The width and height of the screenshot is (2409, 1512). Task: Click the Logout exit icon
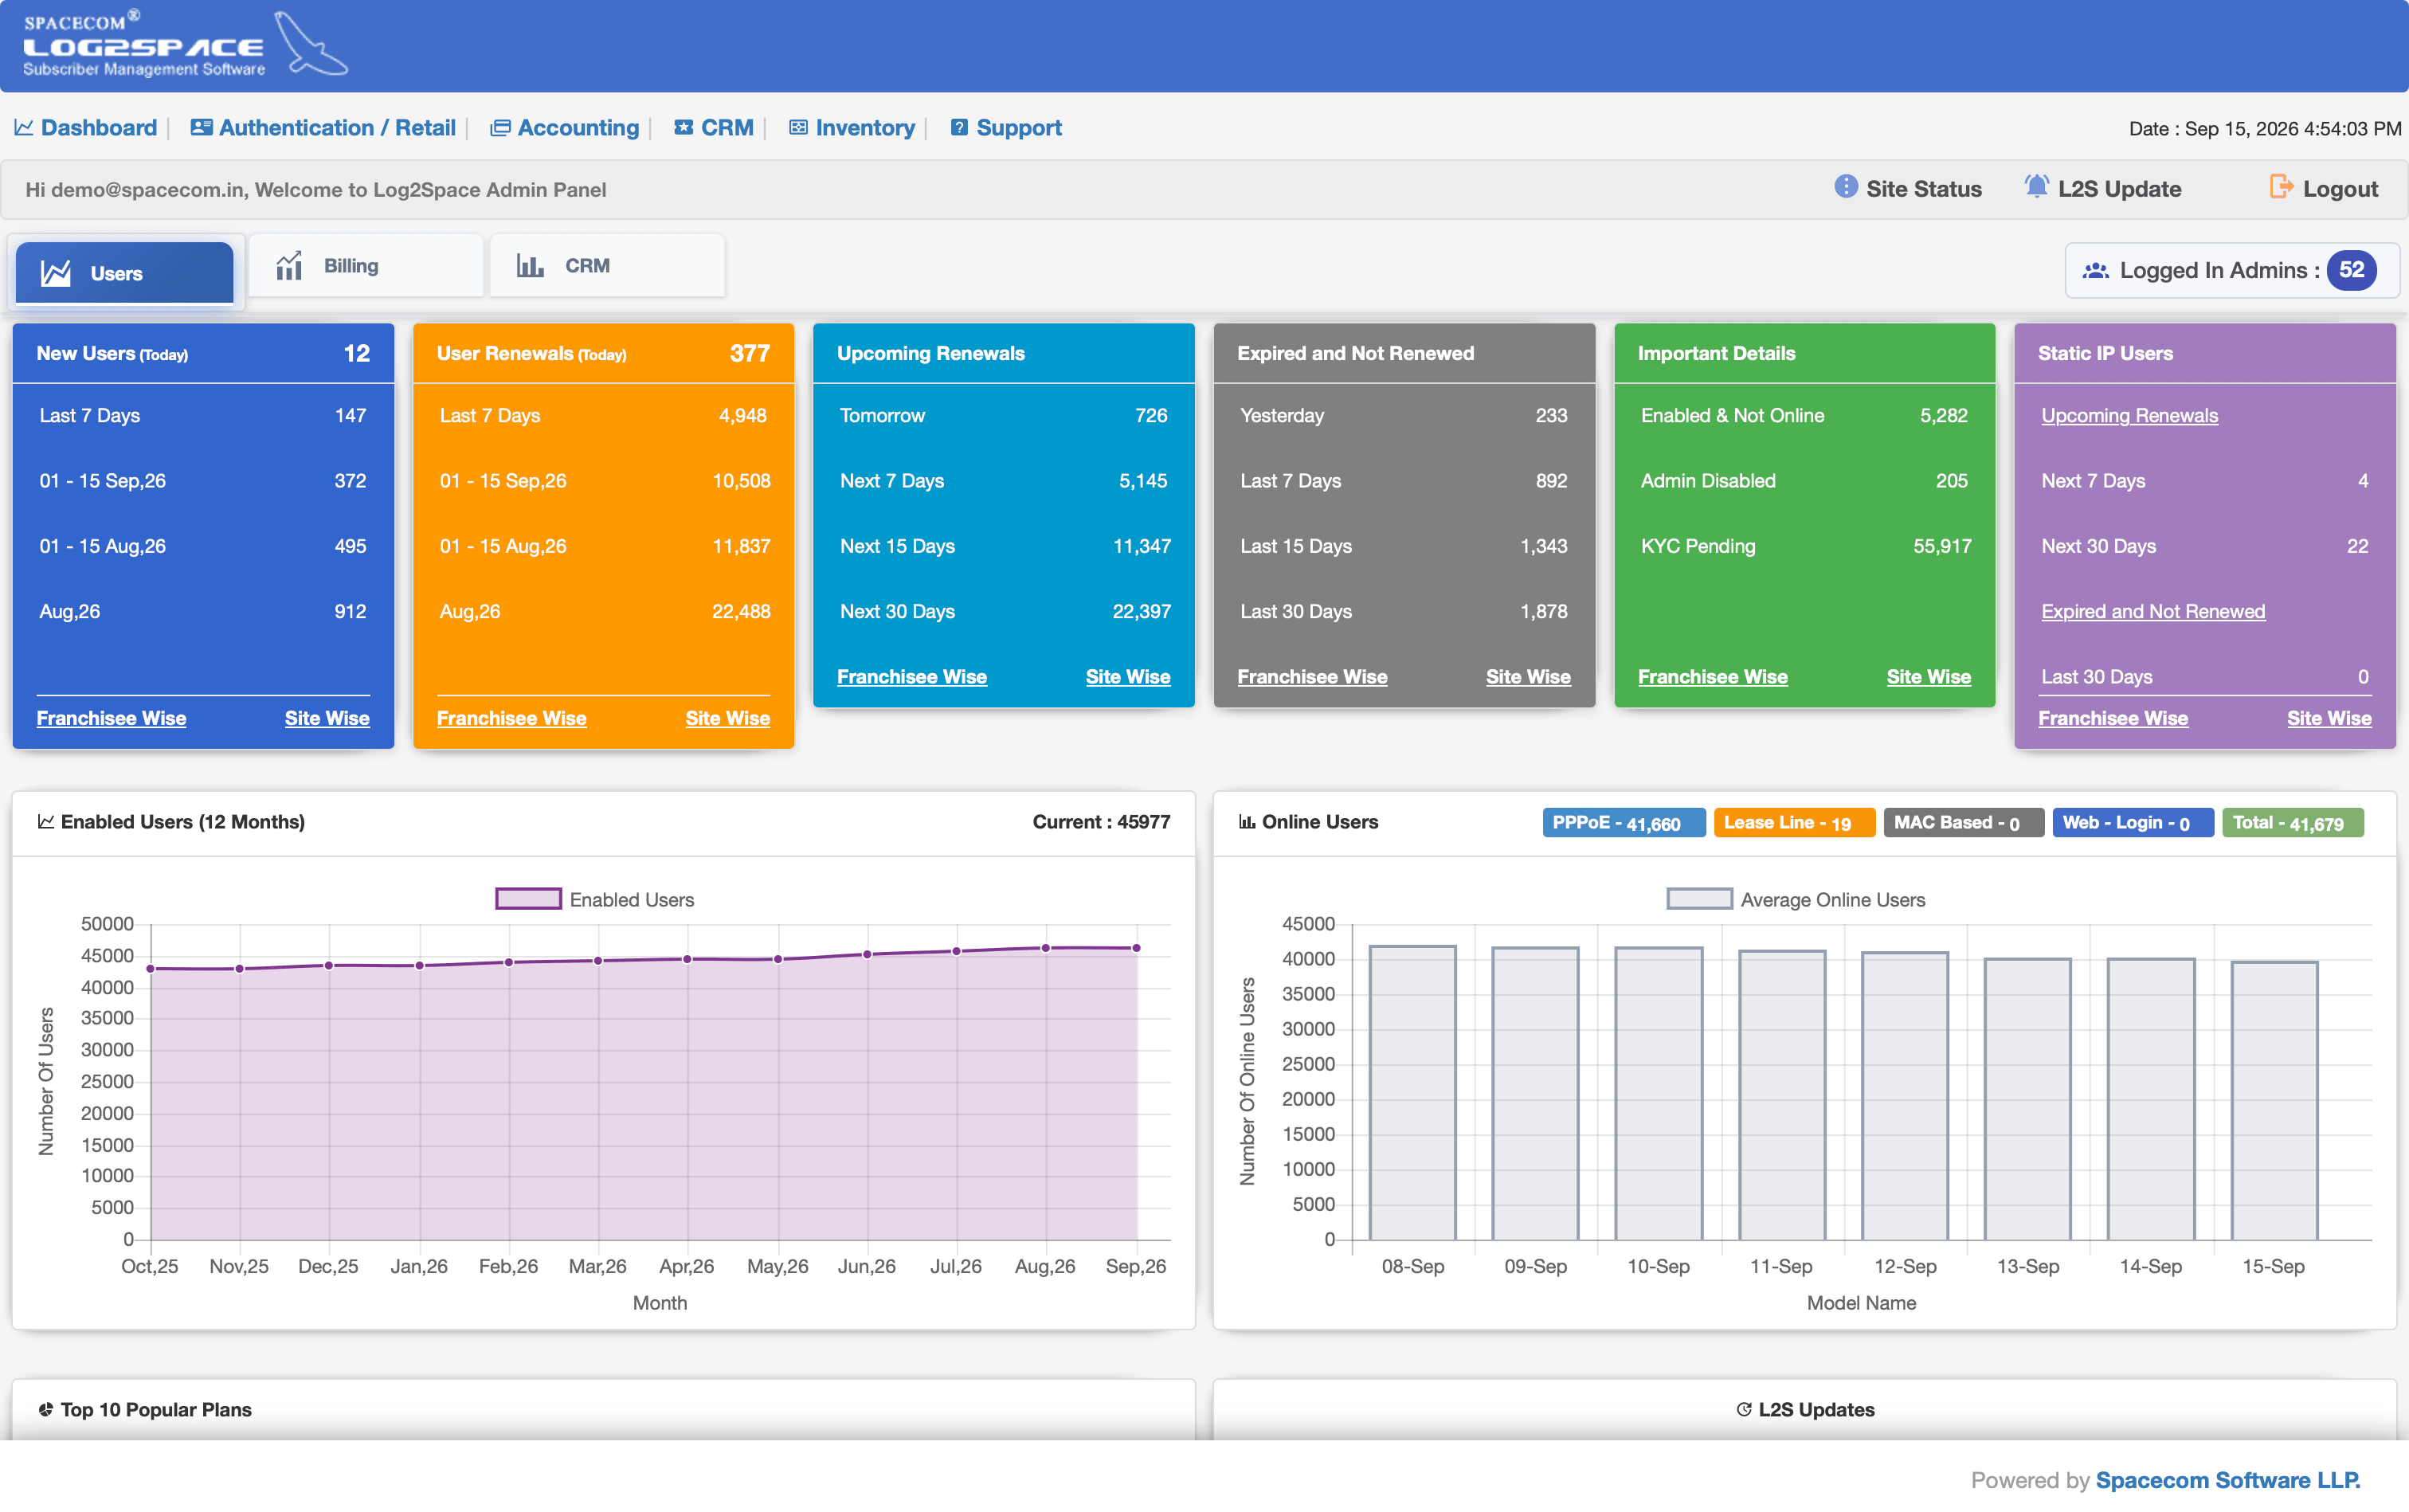tap(2281, 187)
